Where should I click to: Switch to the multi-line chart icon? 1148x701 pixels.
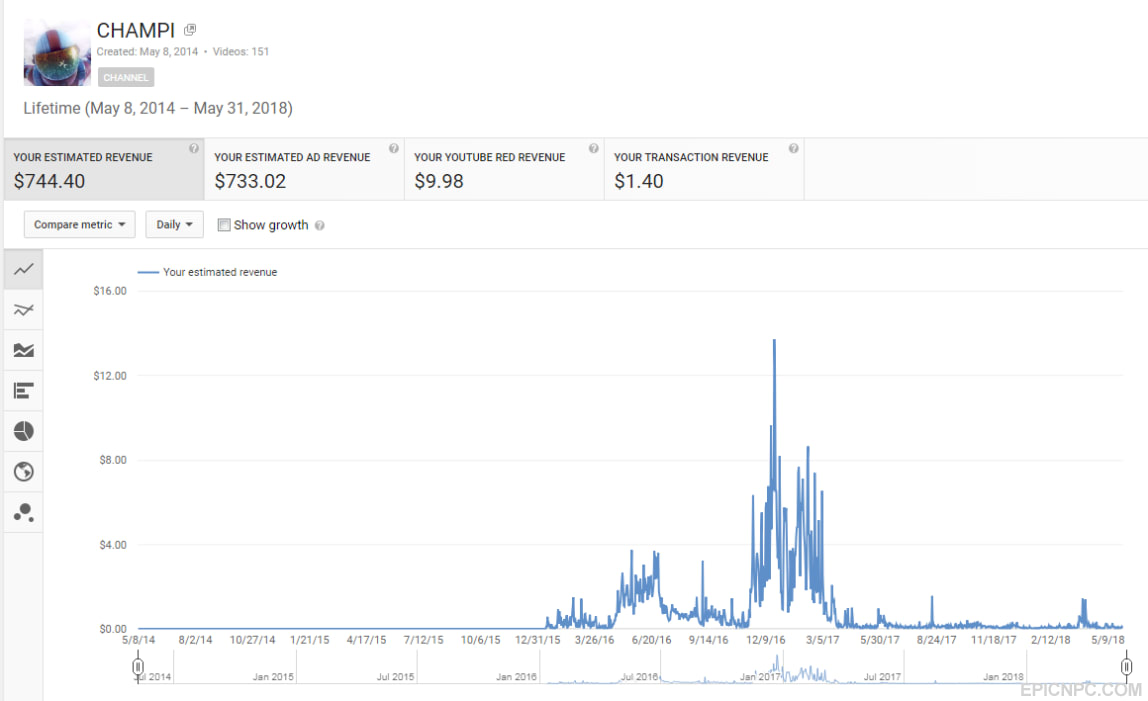point(23,310)
